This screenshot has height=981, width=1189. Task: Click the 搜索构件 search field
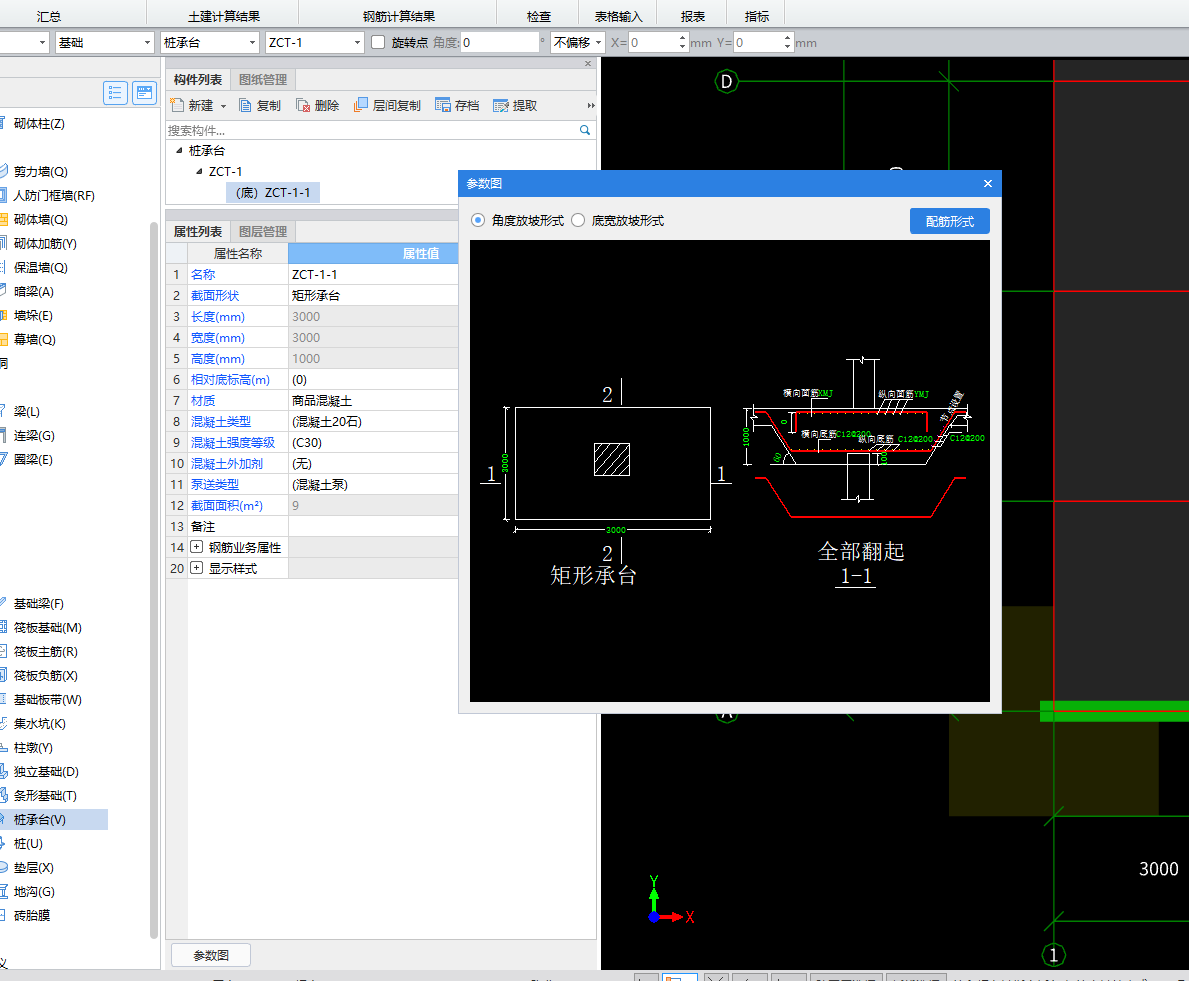(x=372, y=130)
